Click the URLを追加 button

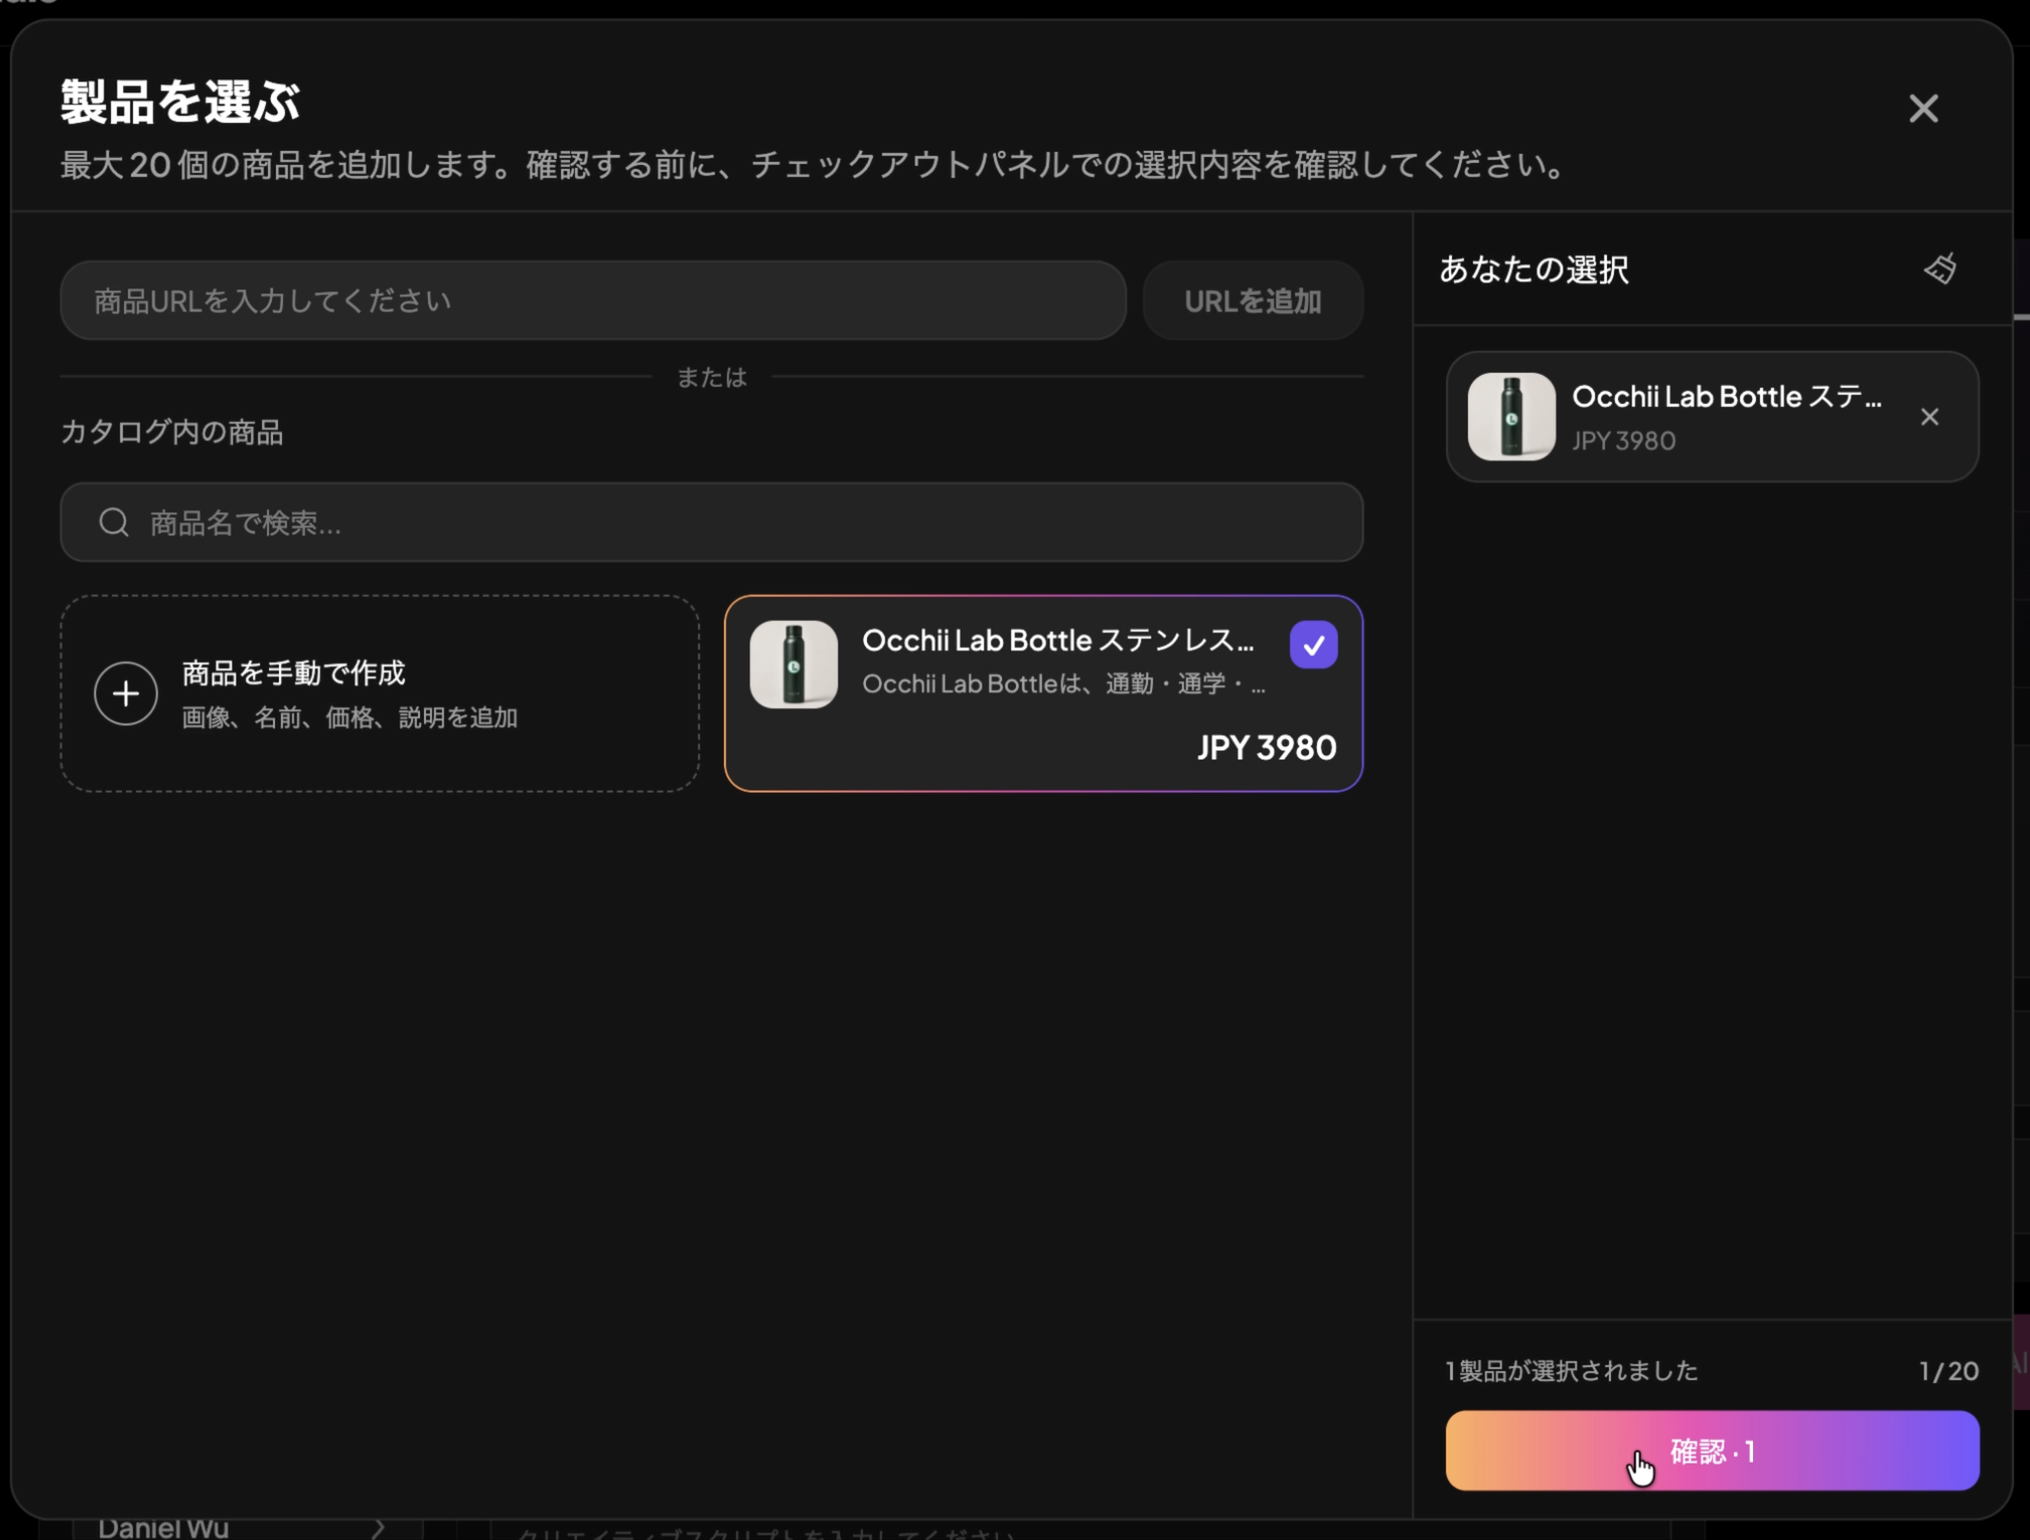[x=1253, y=301]
